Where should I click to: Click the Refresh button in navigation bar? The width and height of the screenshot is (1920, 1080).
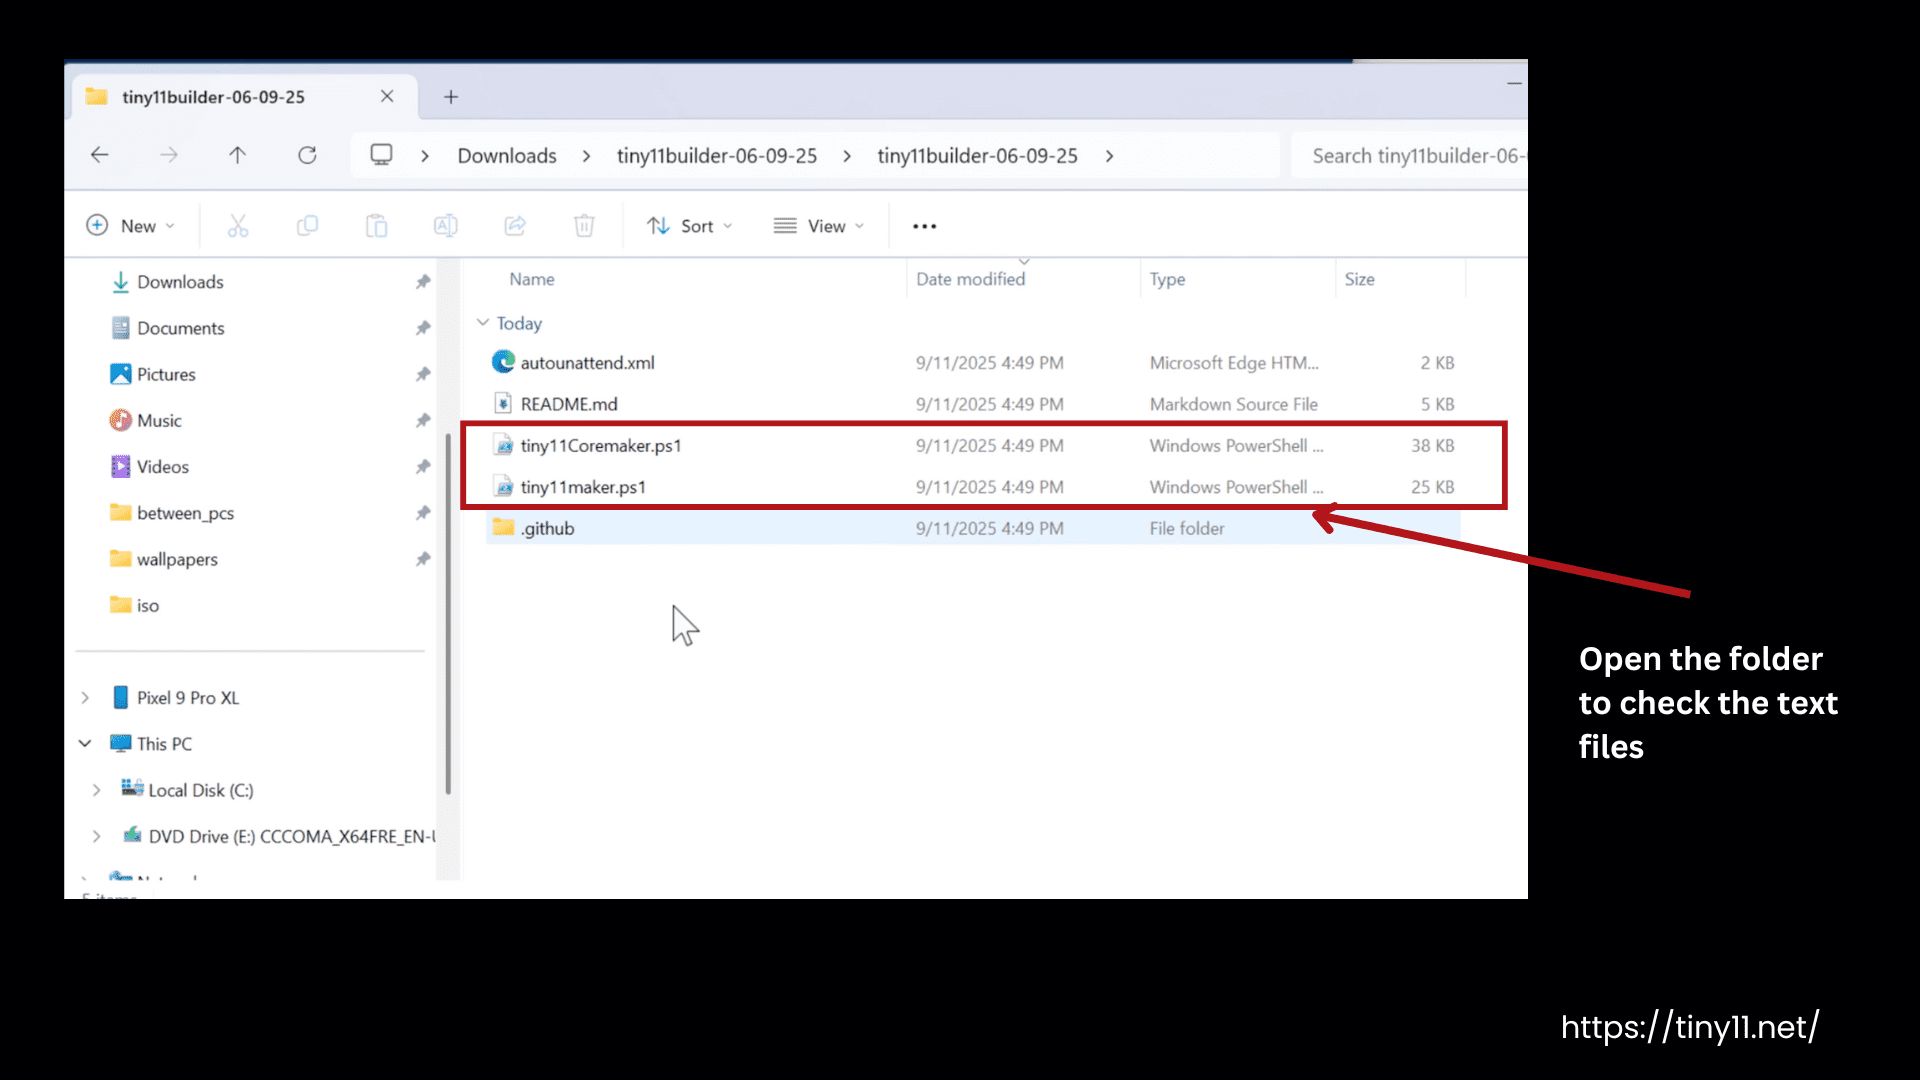pyautogui.click(x=307, y=155)
